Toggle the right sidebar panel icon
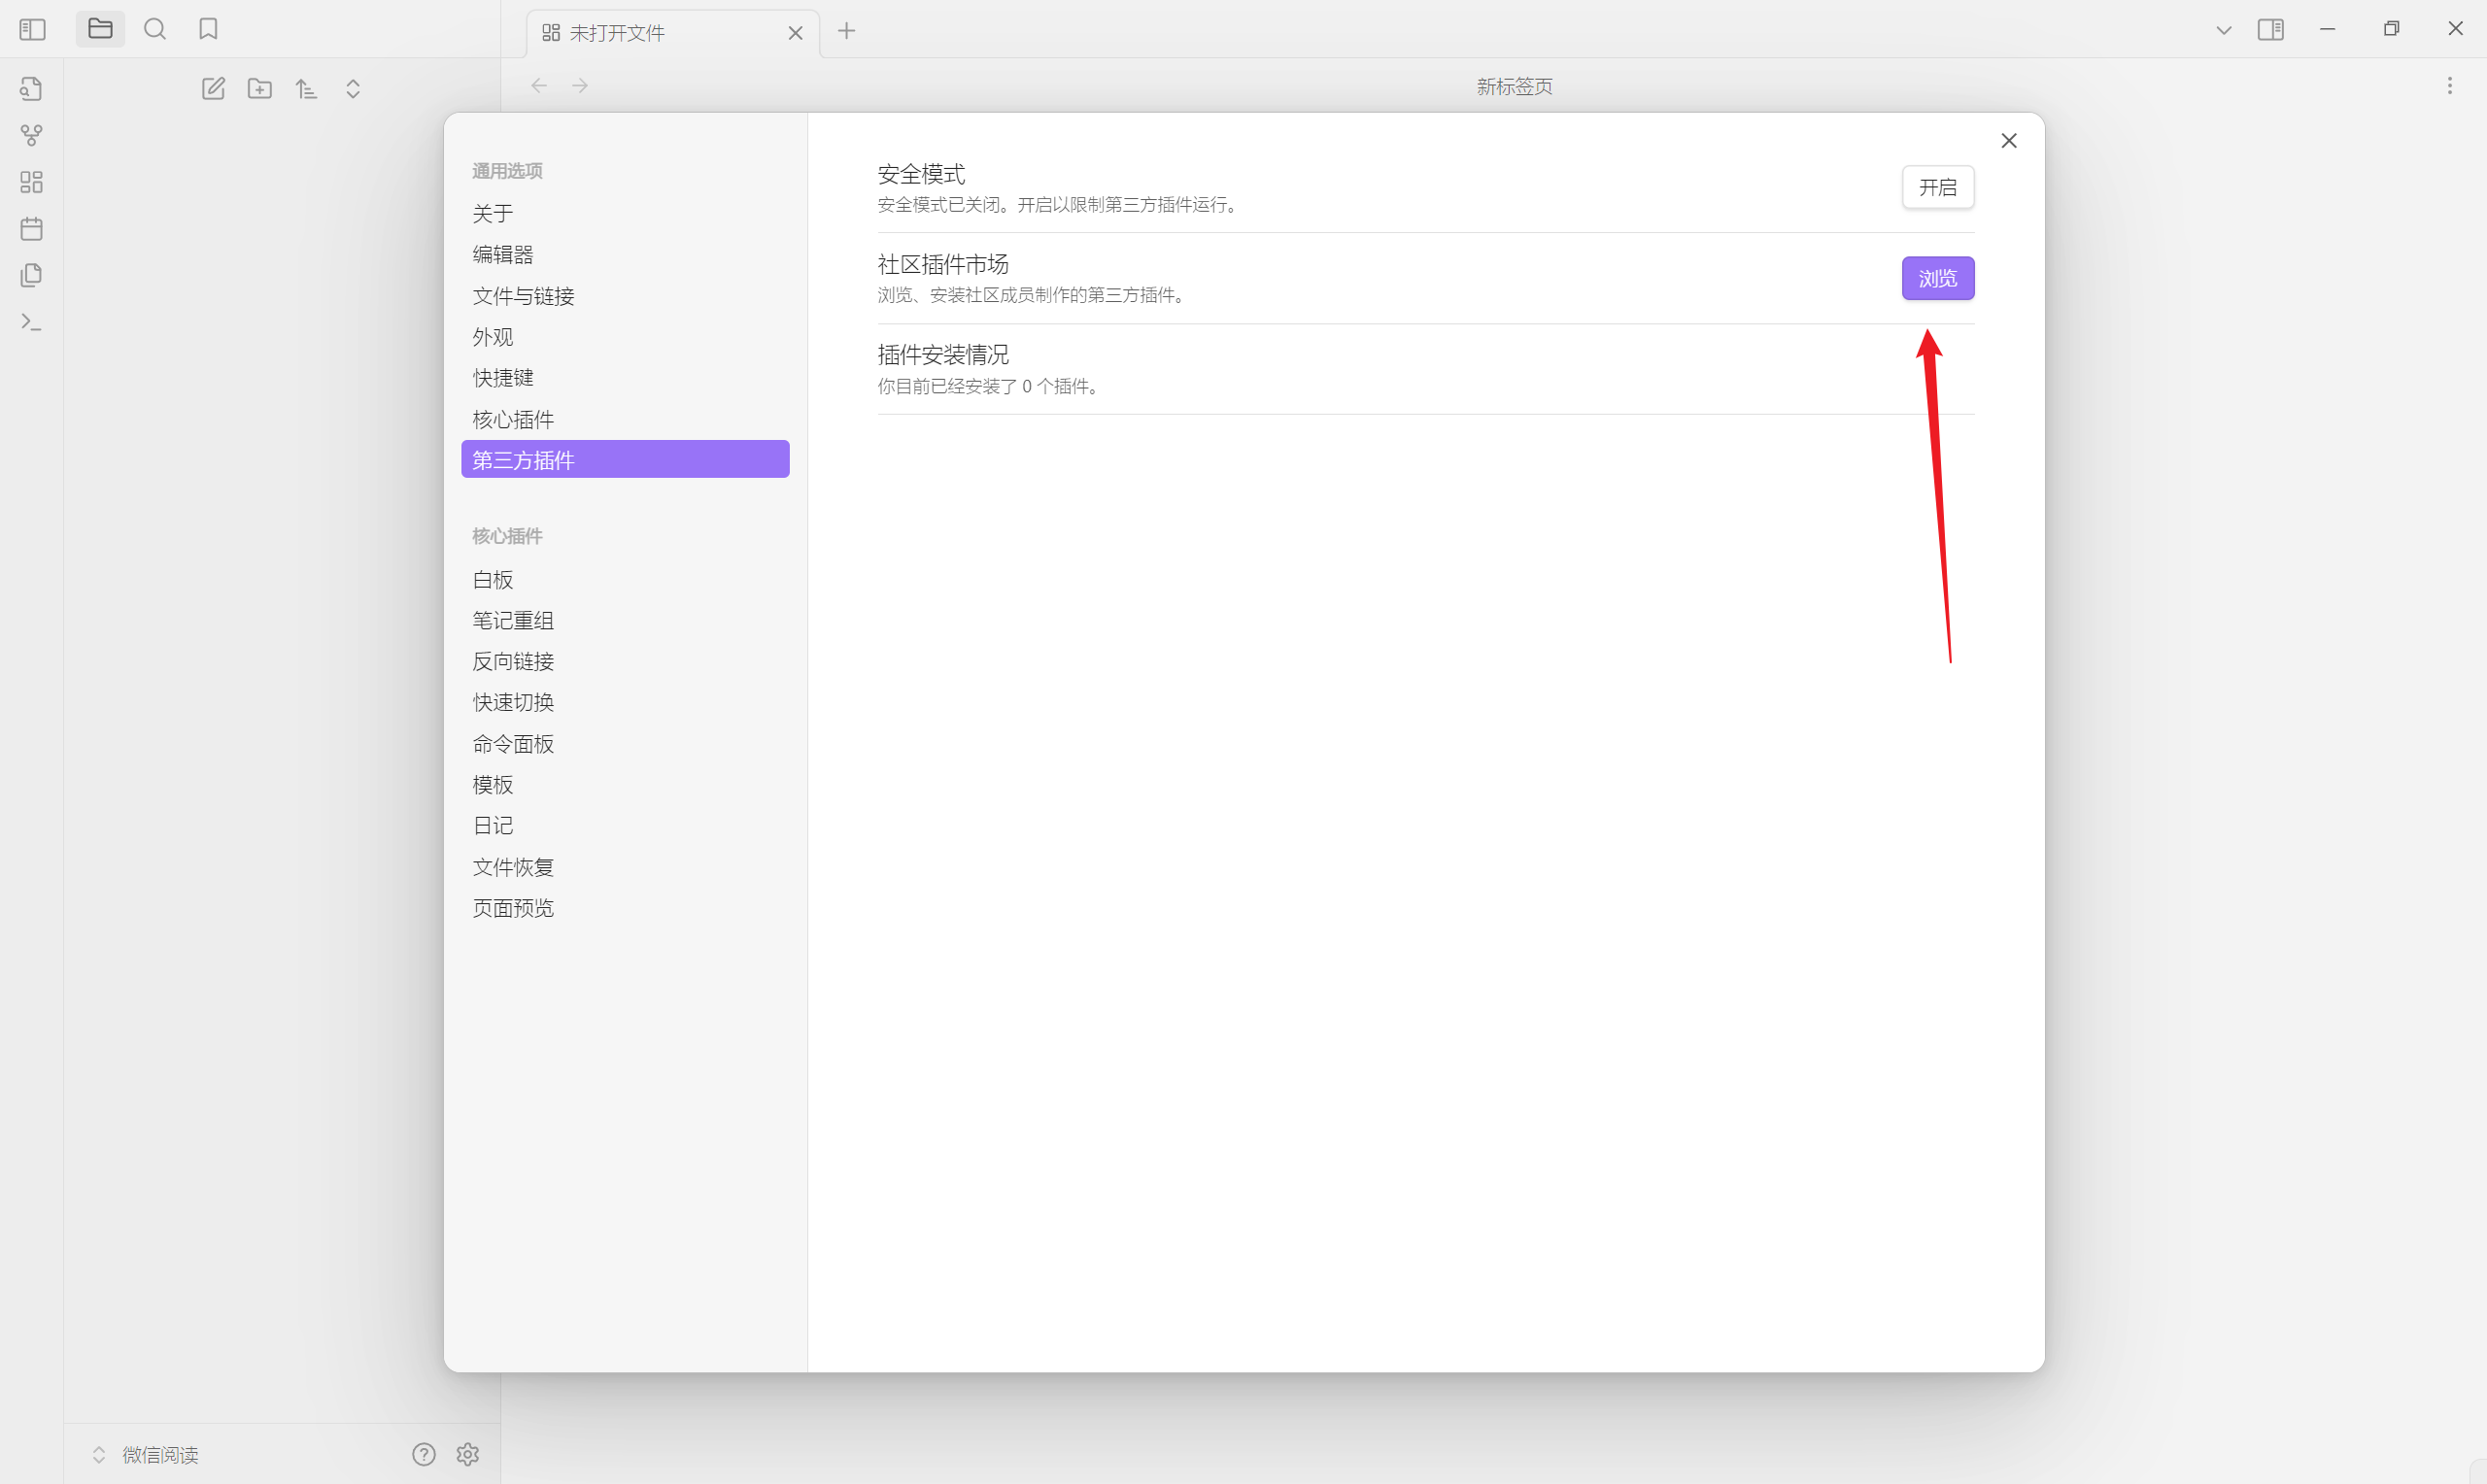The image size is (2487, 1484). 2270,30
